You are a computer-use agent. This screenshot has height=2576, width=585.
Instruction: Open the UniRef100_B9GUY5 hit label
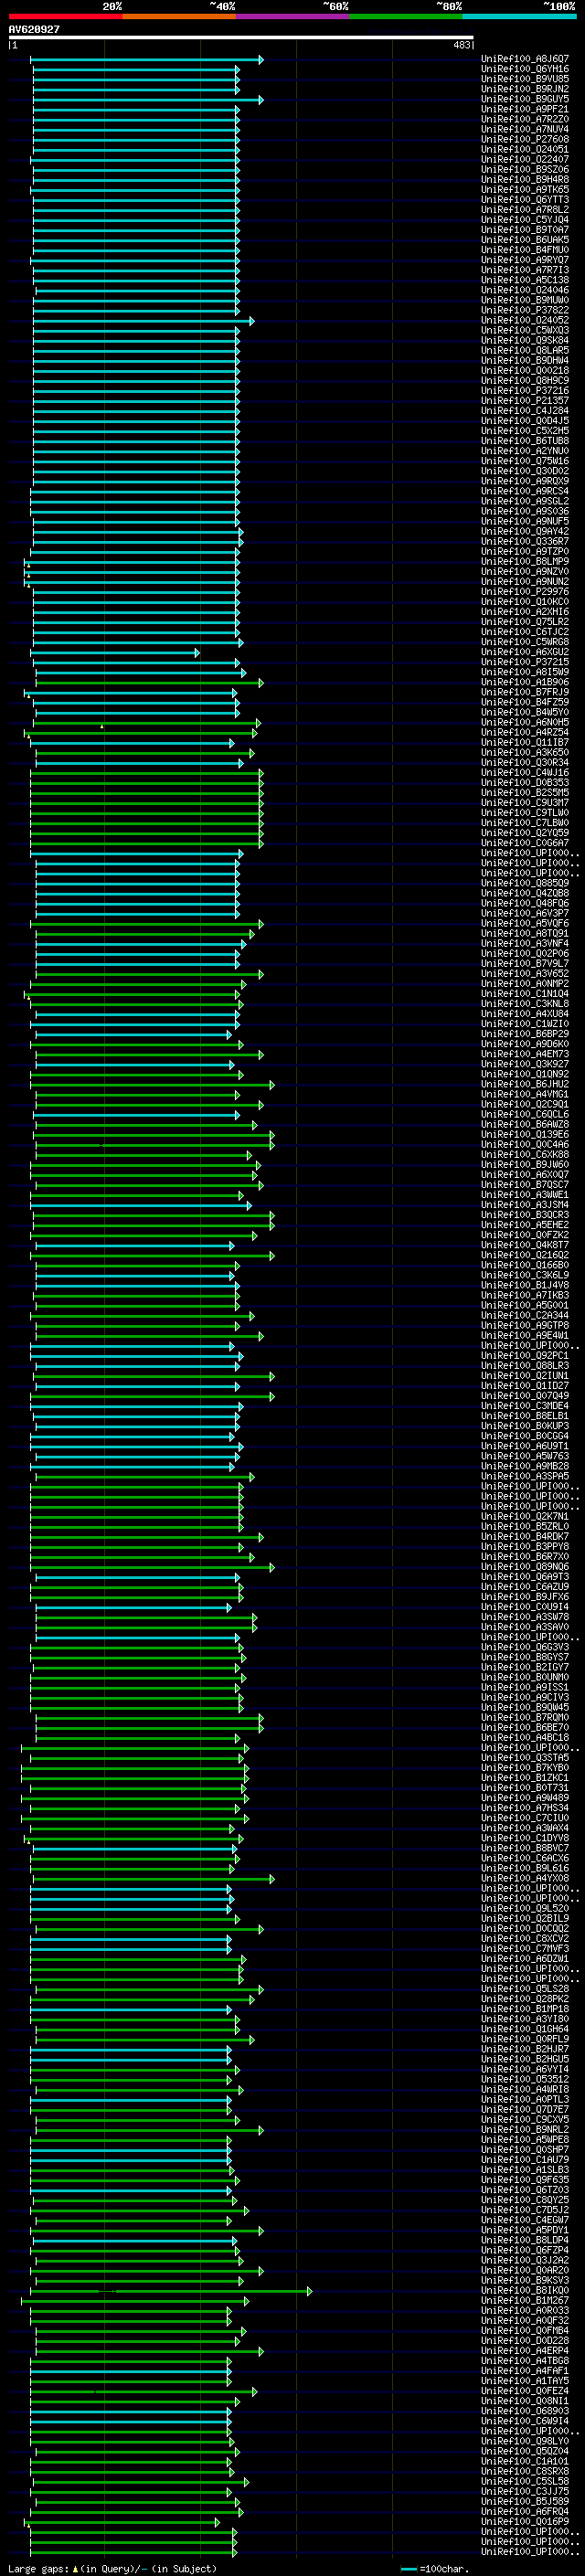(x=525, y=99)
